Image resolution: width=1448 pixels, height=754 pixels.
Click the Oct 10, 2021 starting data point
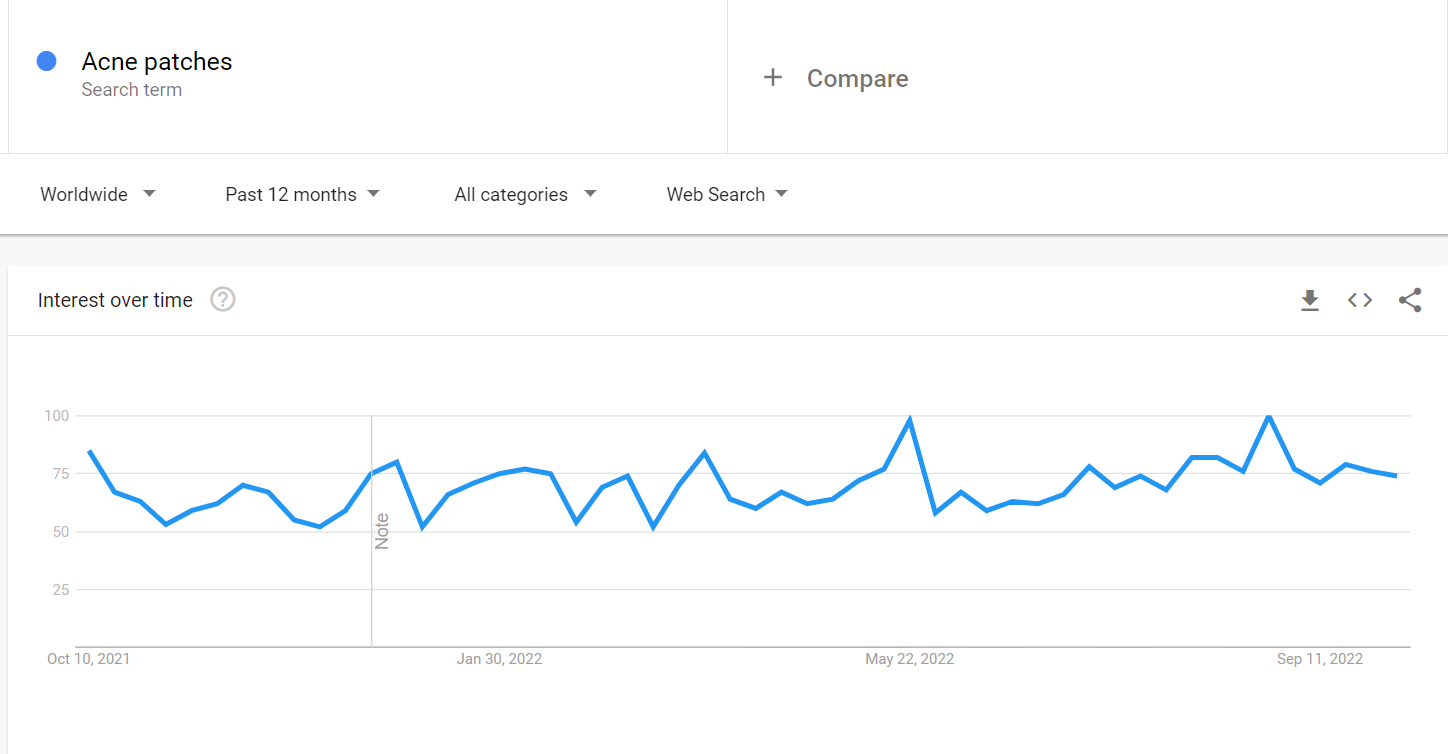coord(90,451)
